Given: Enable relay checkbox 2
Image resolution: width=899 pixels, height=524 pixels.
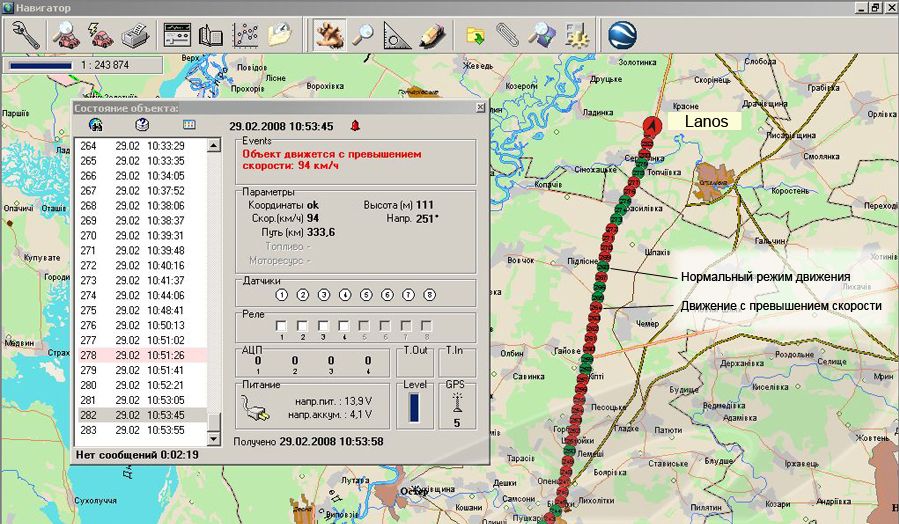Looking at the screenshot, I should [303, 325].
